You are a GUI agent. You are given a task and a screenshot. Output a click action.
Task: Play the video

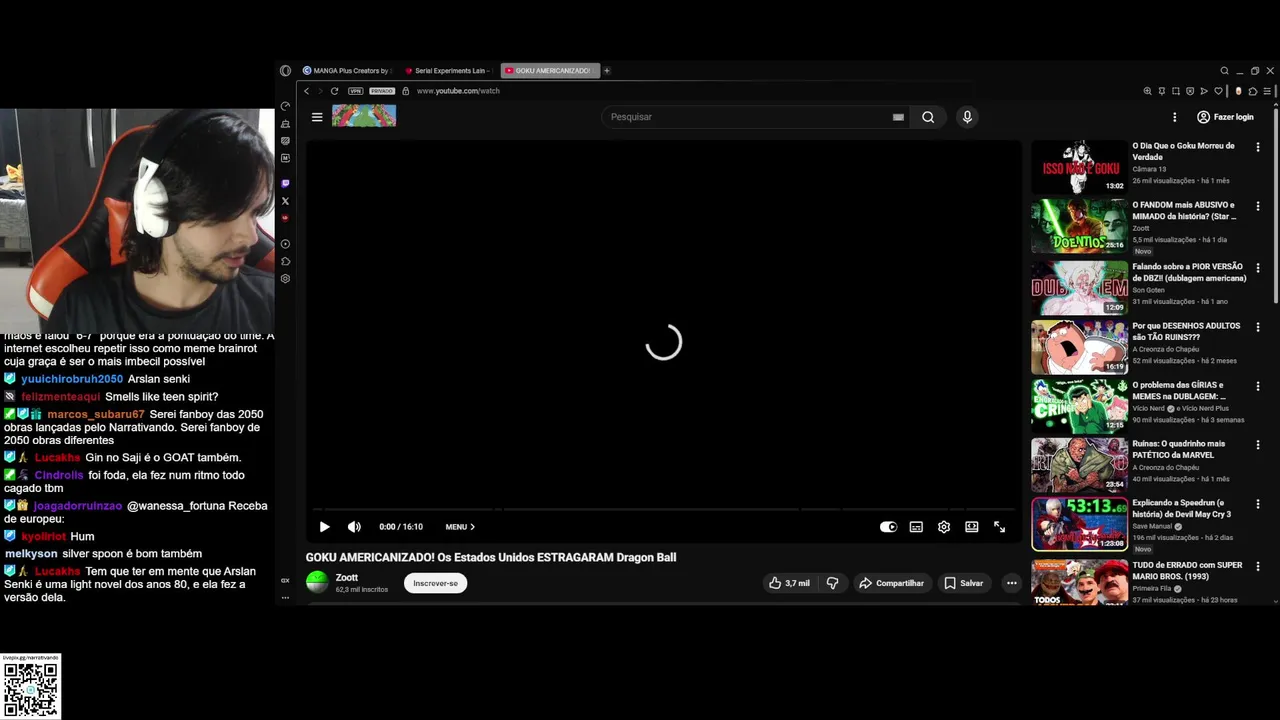point(324,527)
